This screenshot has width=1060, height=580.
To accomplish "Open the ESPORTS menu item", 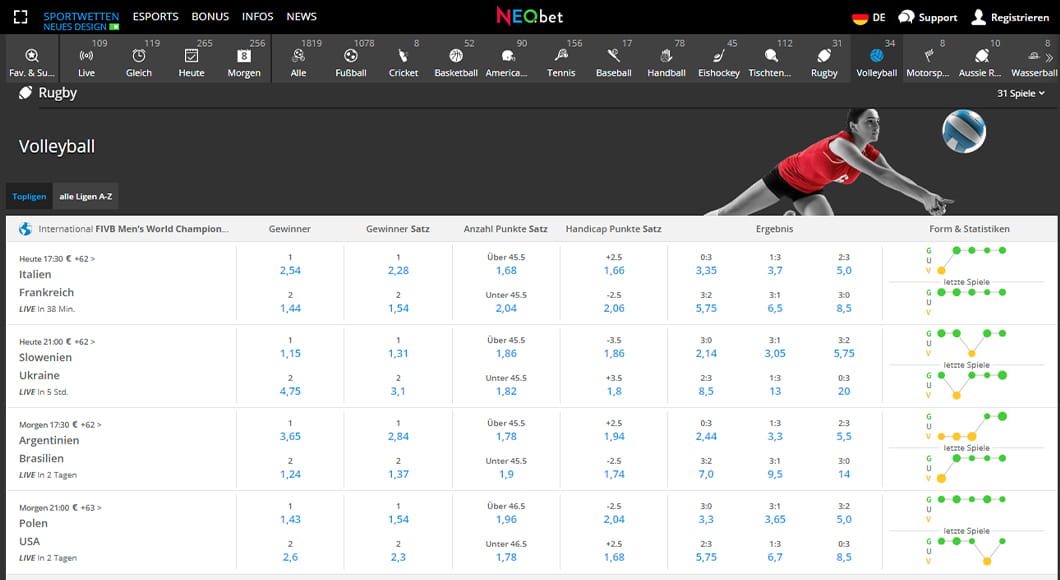I will point(155,16).
